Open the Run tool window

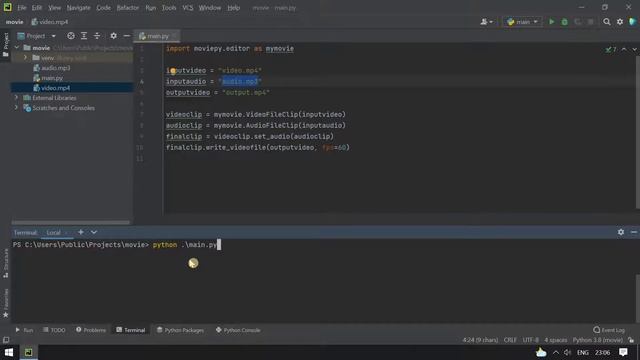click(x=24, y=330)
